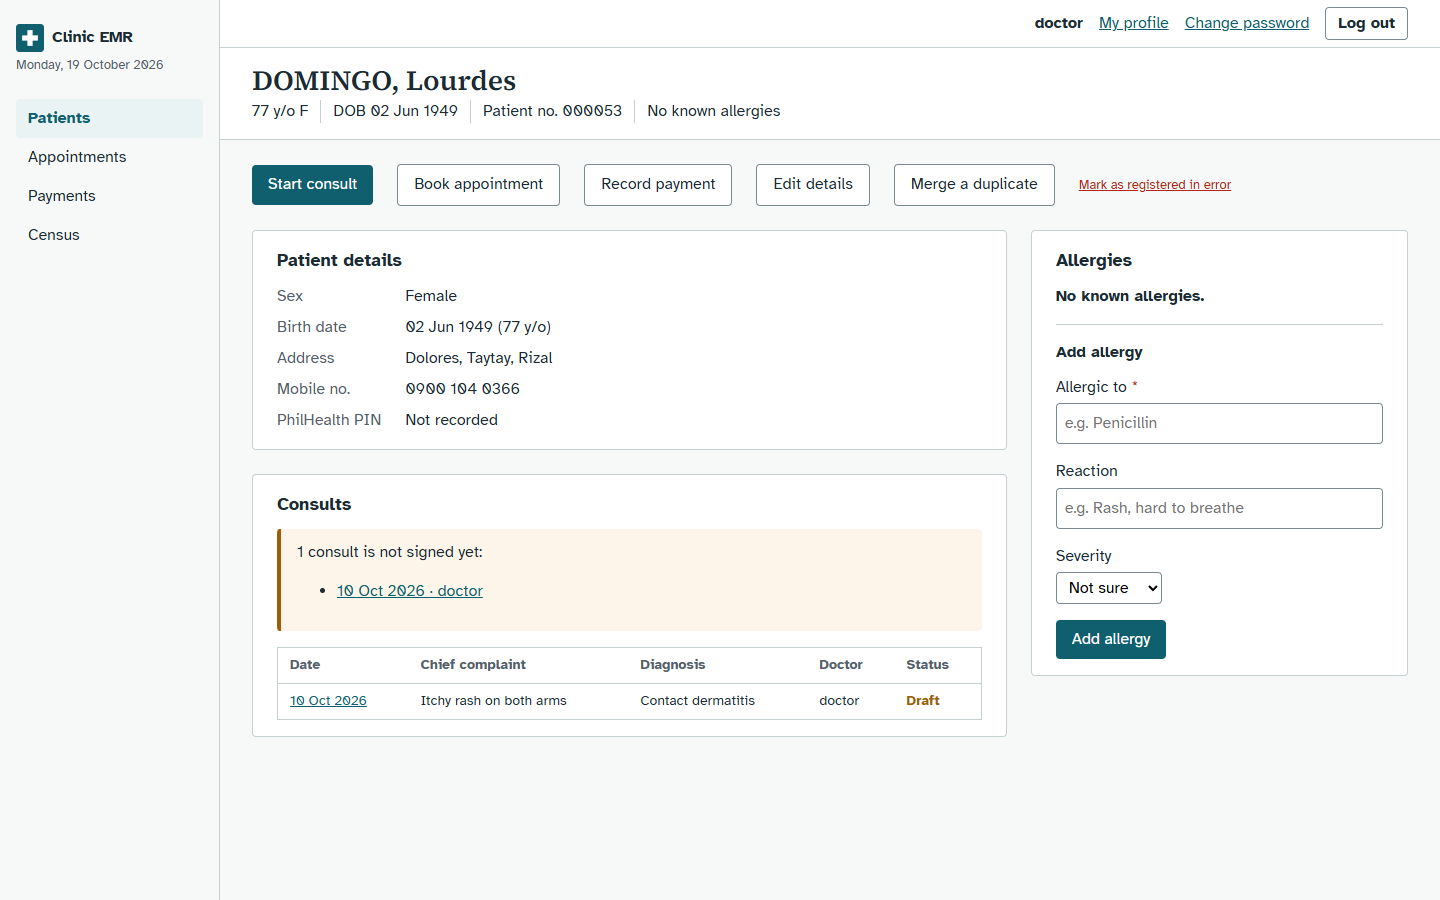Open the Record payment form
The width and height of the screenshot is (1440, 900).
[658, 185]
